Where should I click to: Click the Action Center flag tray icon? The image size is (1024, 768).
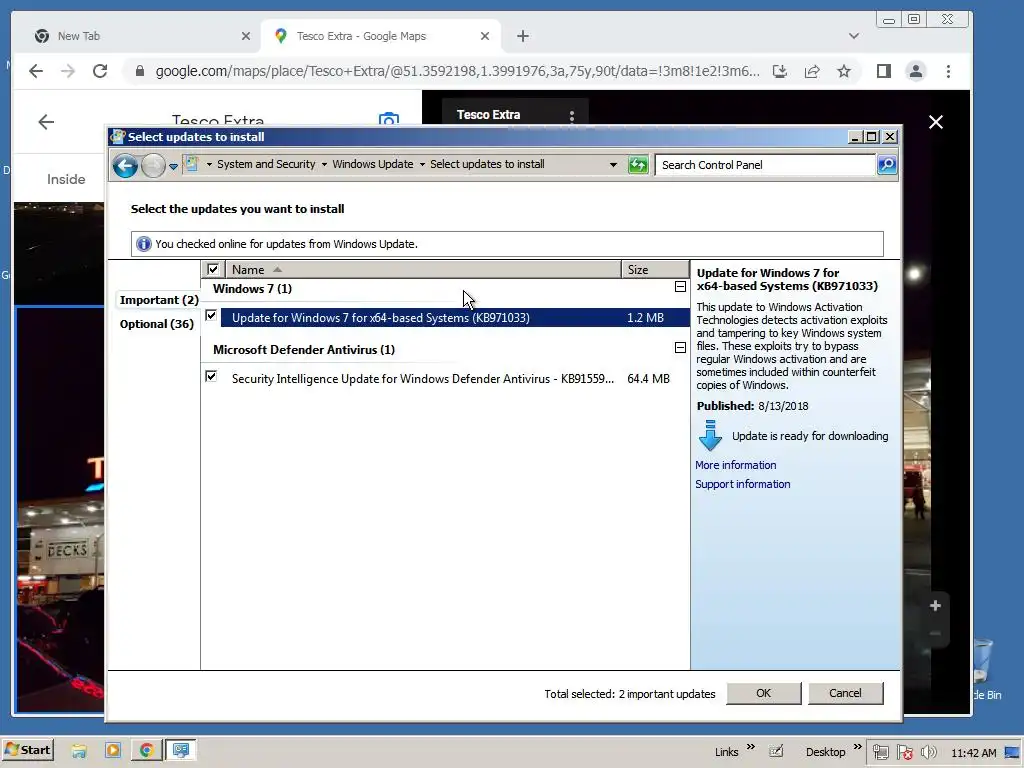tap(904, 752)
